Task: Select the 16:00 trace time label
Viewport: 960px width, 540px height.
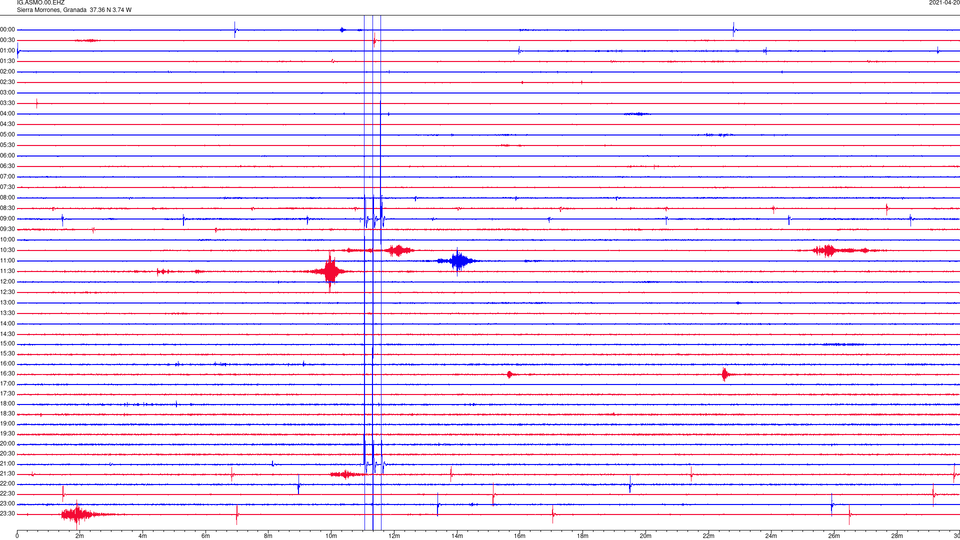Action: click(7, 364)
